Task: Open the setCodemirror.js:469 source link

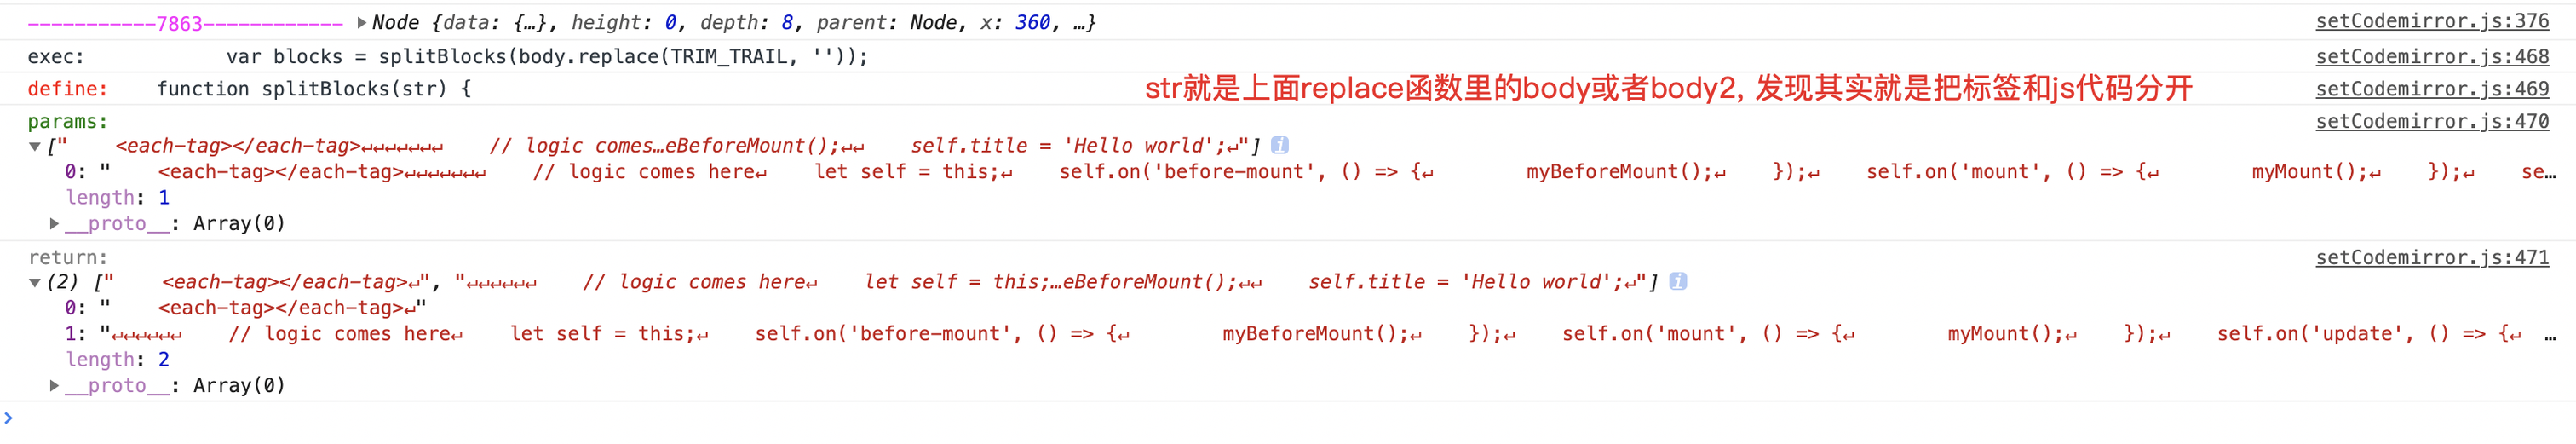Action: [2432, 89]
